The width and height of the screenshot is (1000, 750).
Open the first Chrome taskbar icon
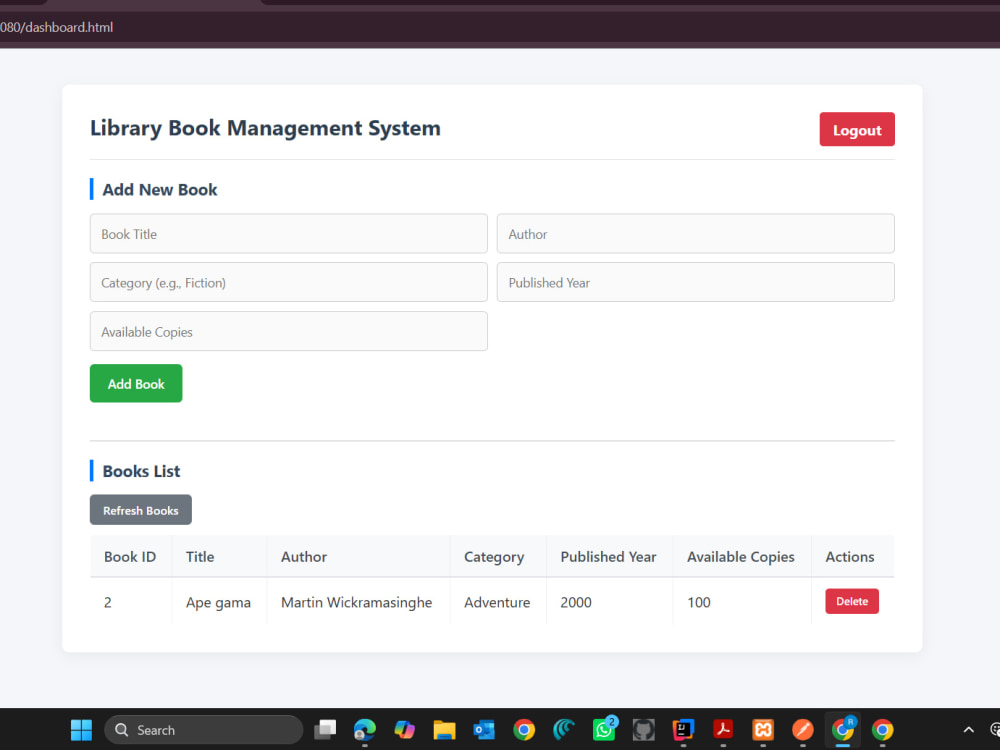(x=524, y=729)
